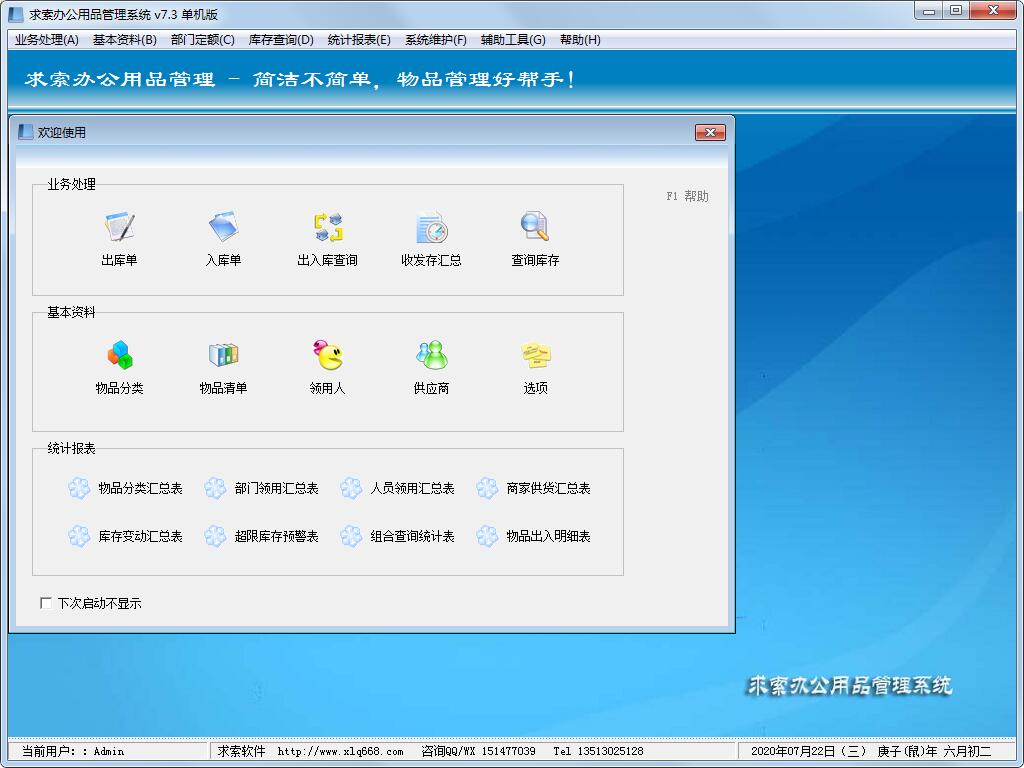Open the 组合查询统计表 report link
This screenshot has height=768, width=1024.
pos(412,536)
